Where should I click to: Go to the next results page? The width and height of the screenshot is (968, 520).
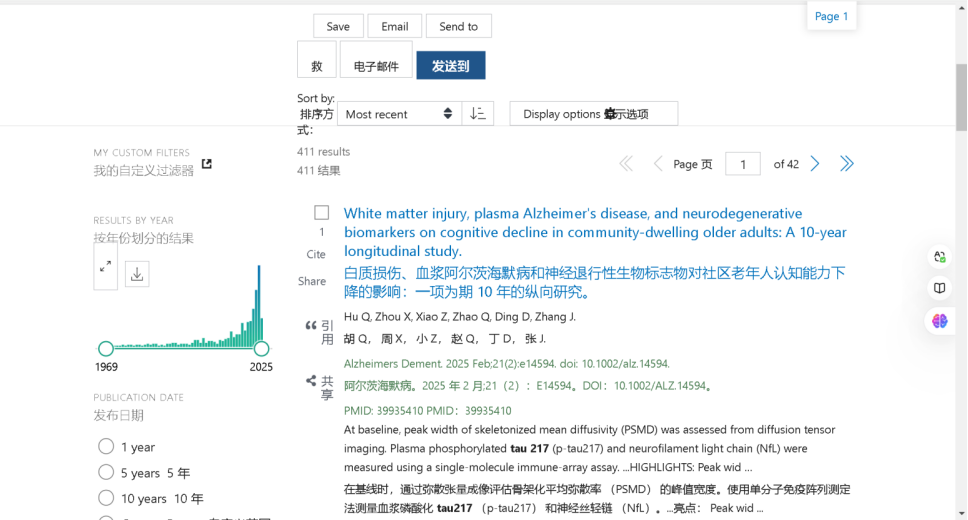[815, 164]
